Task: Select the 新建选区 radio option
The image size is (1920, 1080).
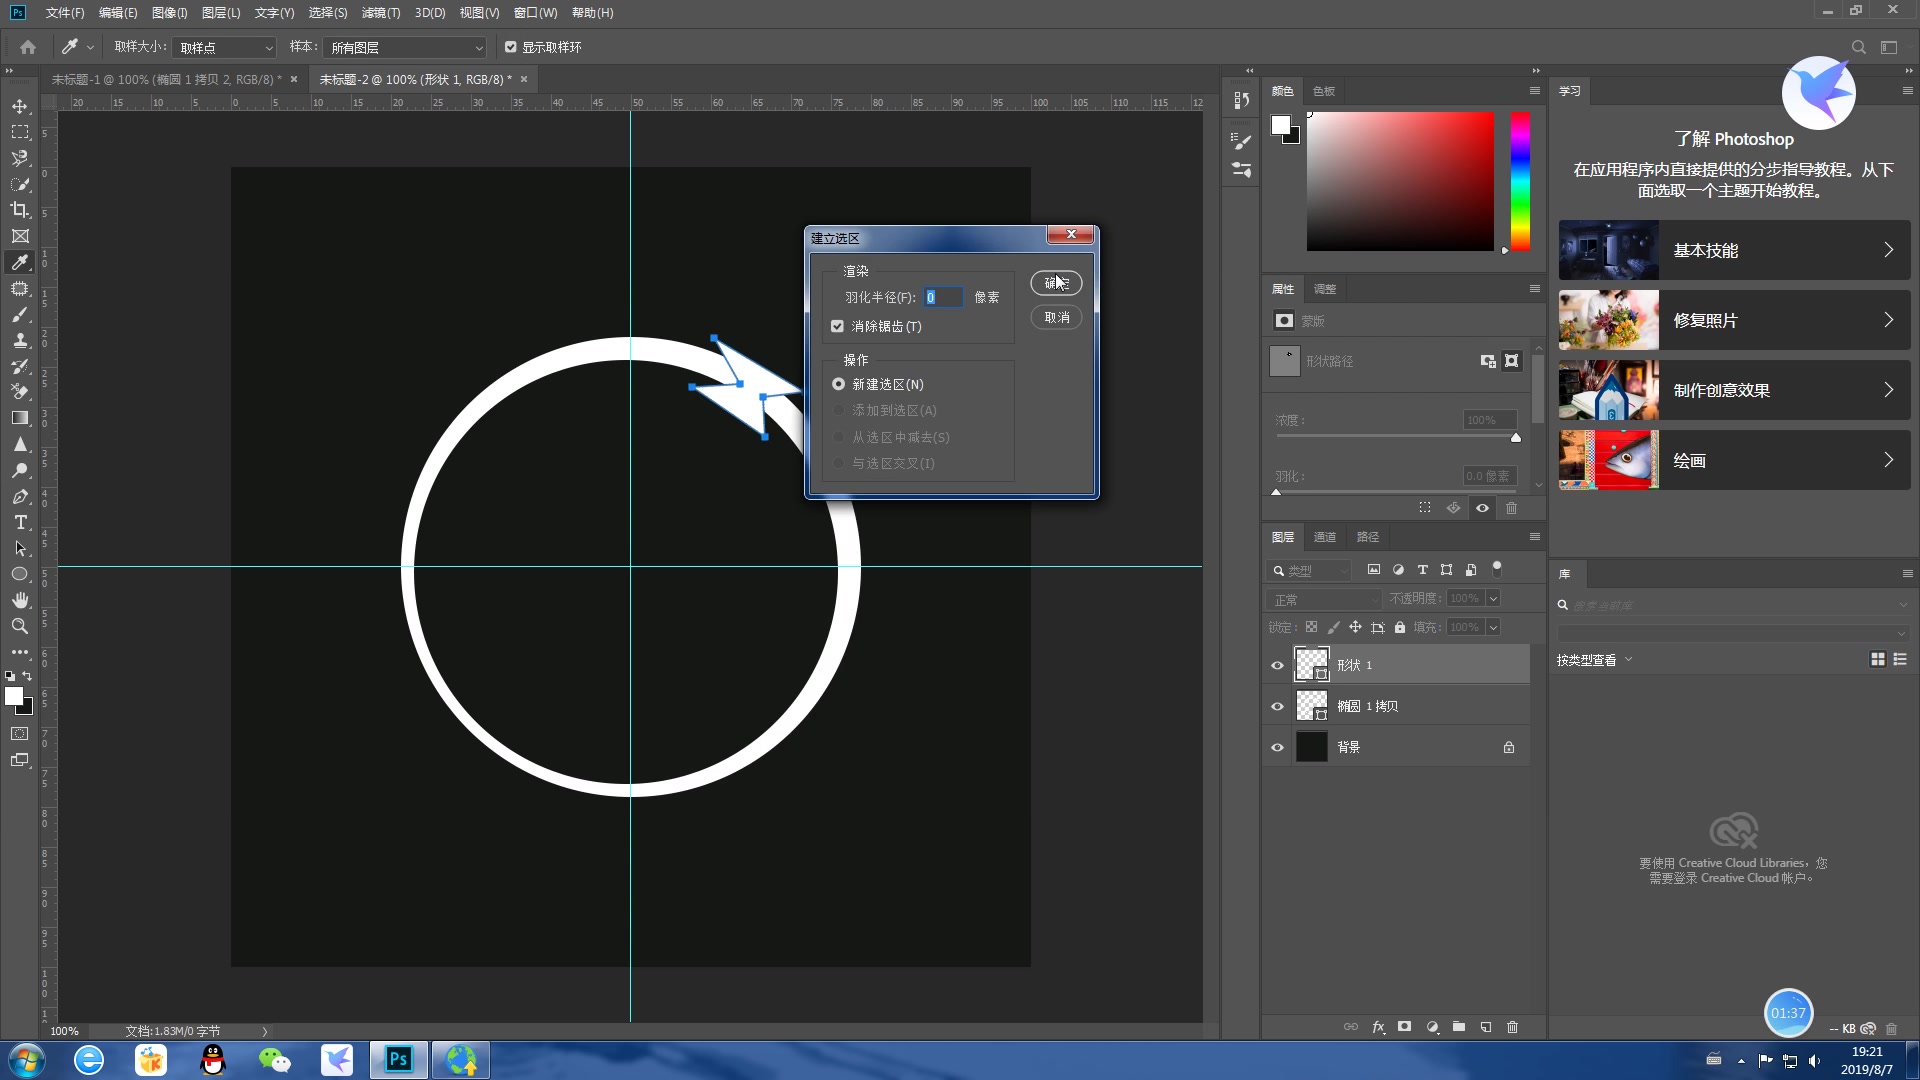Action: pyautogui.click(x=838, y=384)
